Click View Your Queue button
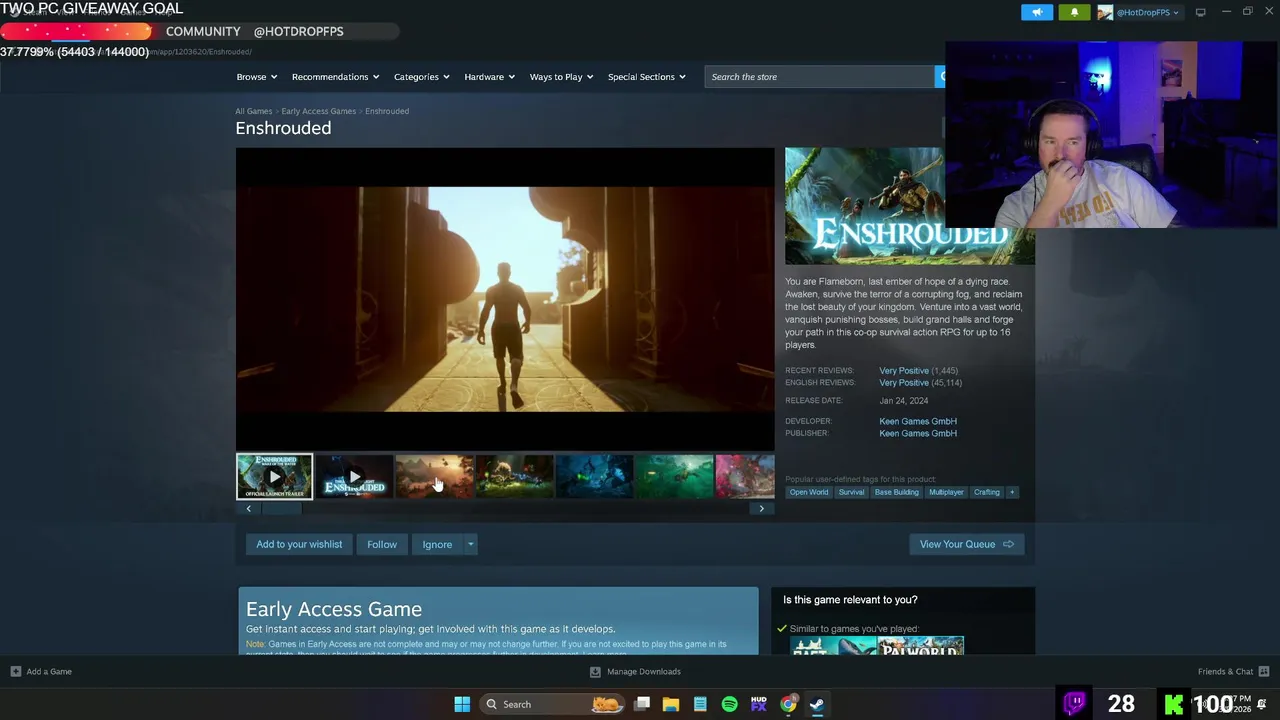The height and width of the screenshot is (720, 1280). click(967, 544)
